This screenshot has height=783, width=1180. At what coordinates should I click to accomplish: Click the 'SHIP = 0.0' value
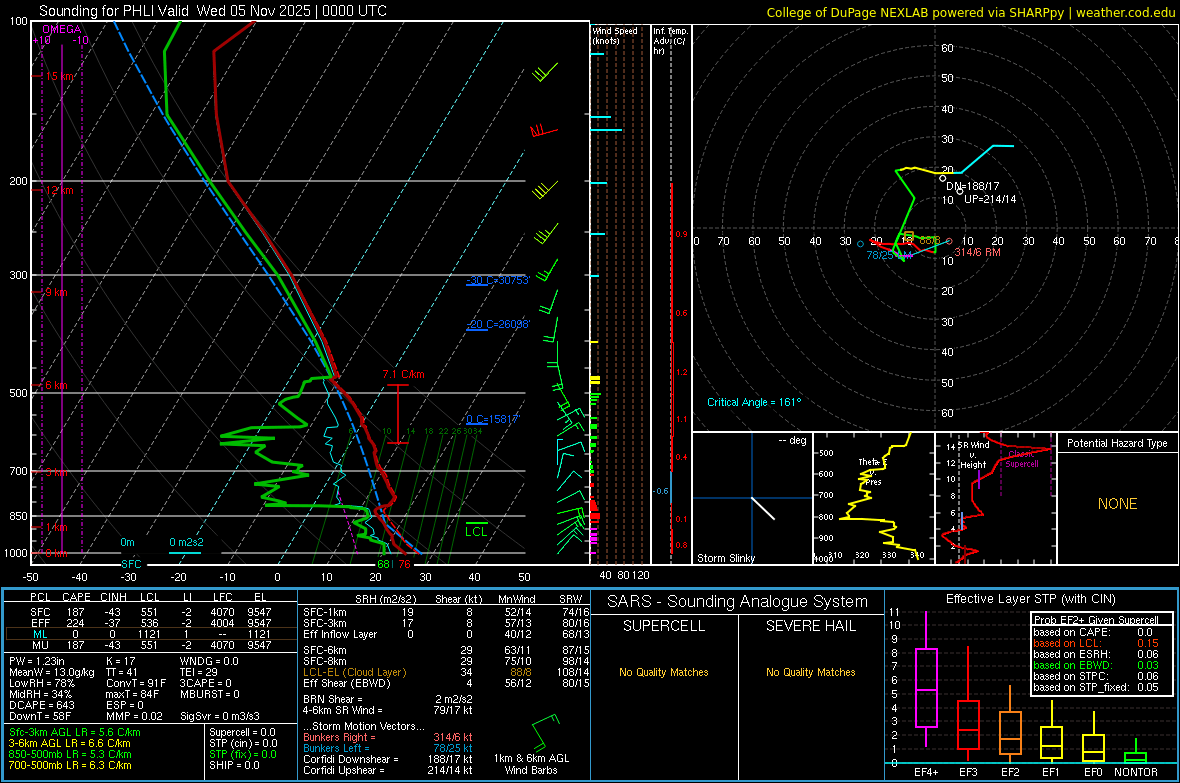[234, 766]
